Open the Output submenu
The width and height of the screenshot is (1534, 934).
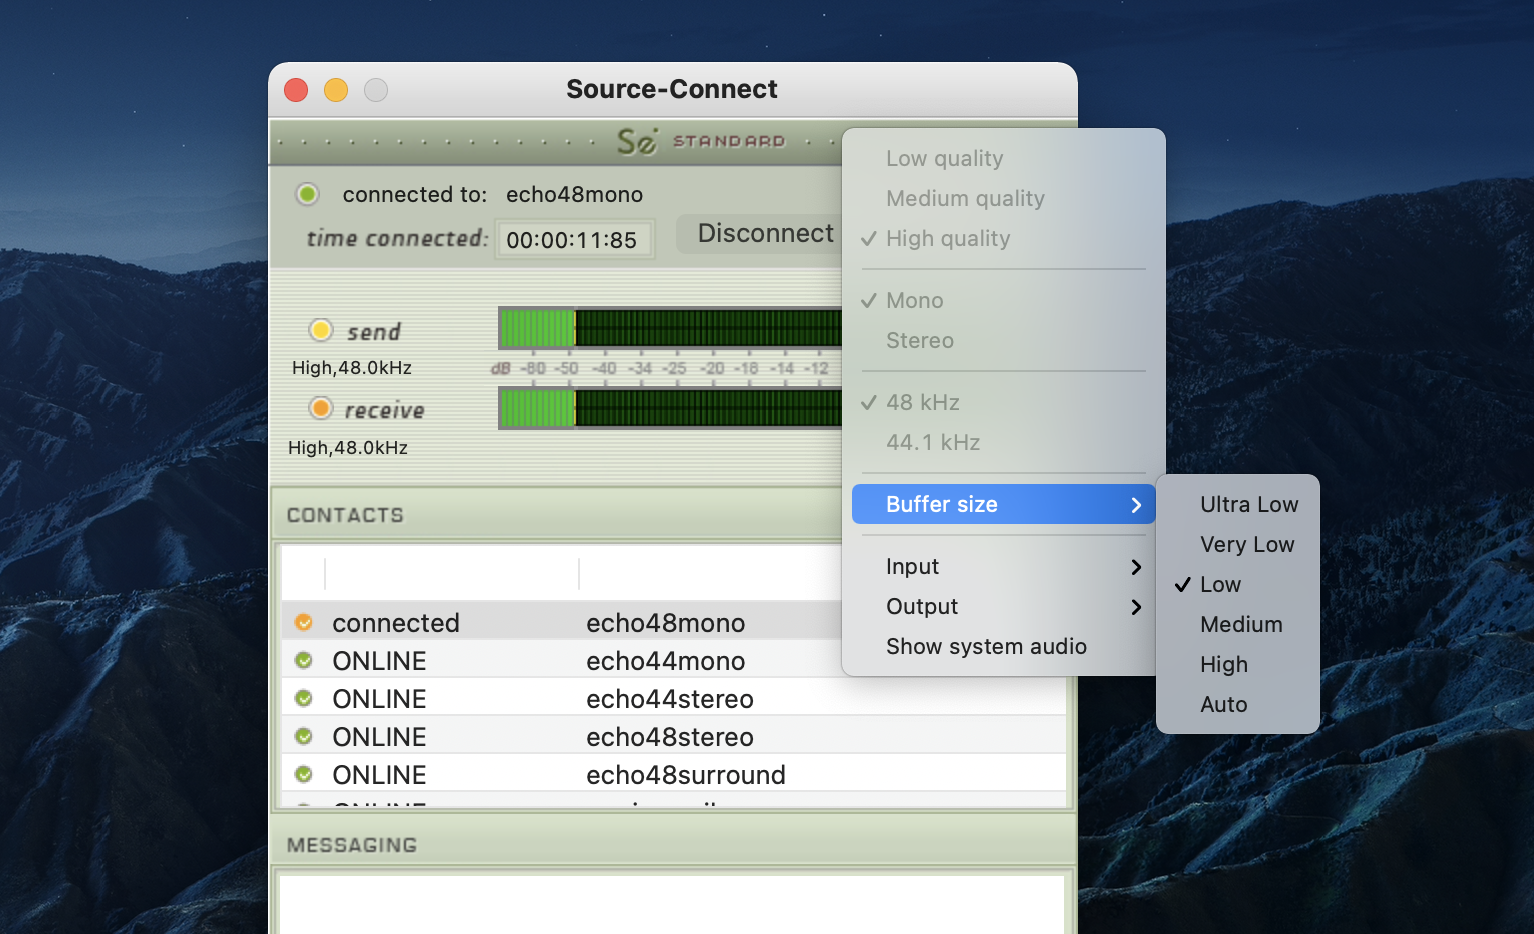coord(1003,606)
